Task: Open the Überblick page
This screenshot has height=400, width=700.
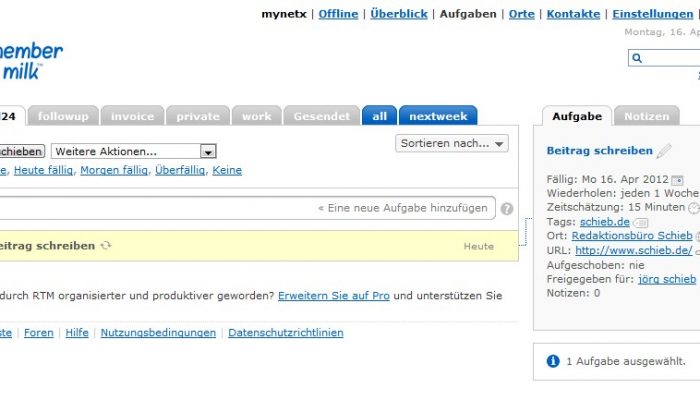Action: pos(399,14)
